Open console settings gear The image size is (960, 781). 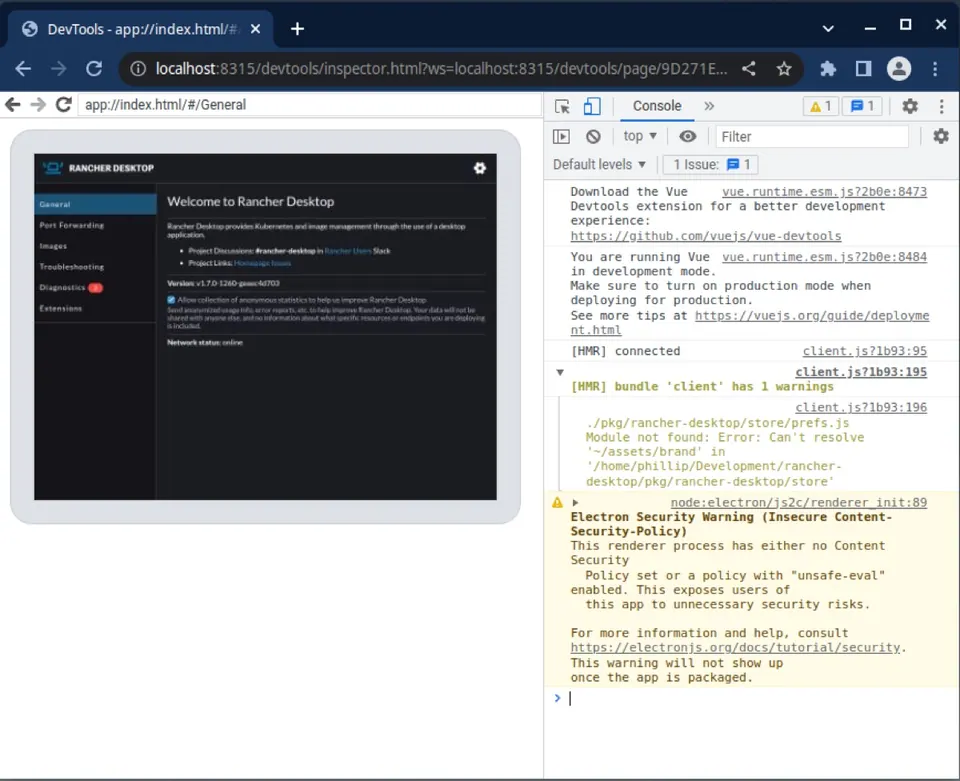[x=941, y=136]
